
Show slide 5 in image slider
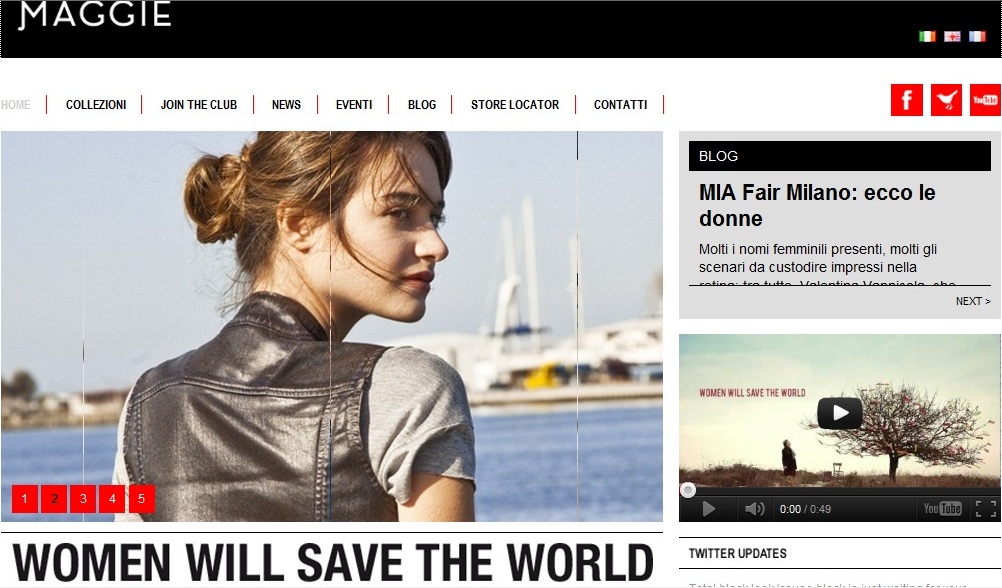[142, 499]
